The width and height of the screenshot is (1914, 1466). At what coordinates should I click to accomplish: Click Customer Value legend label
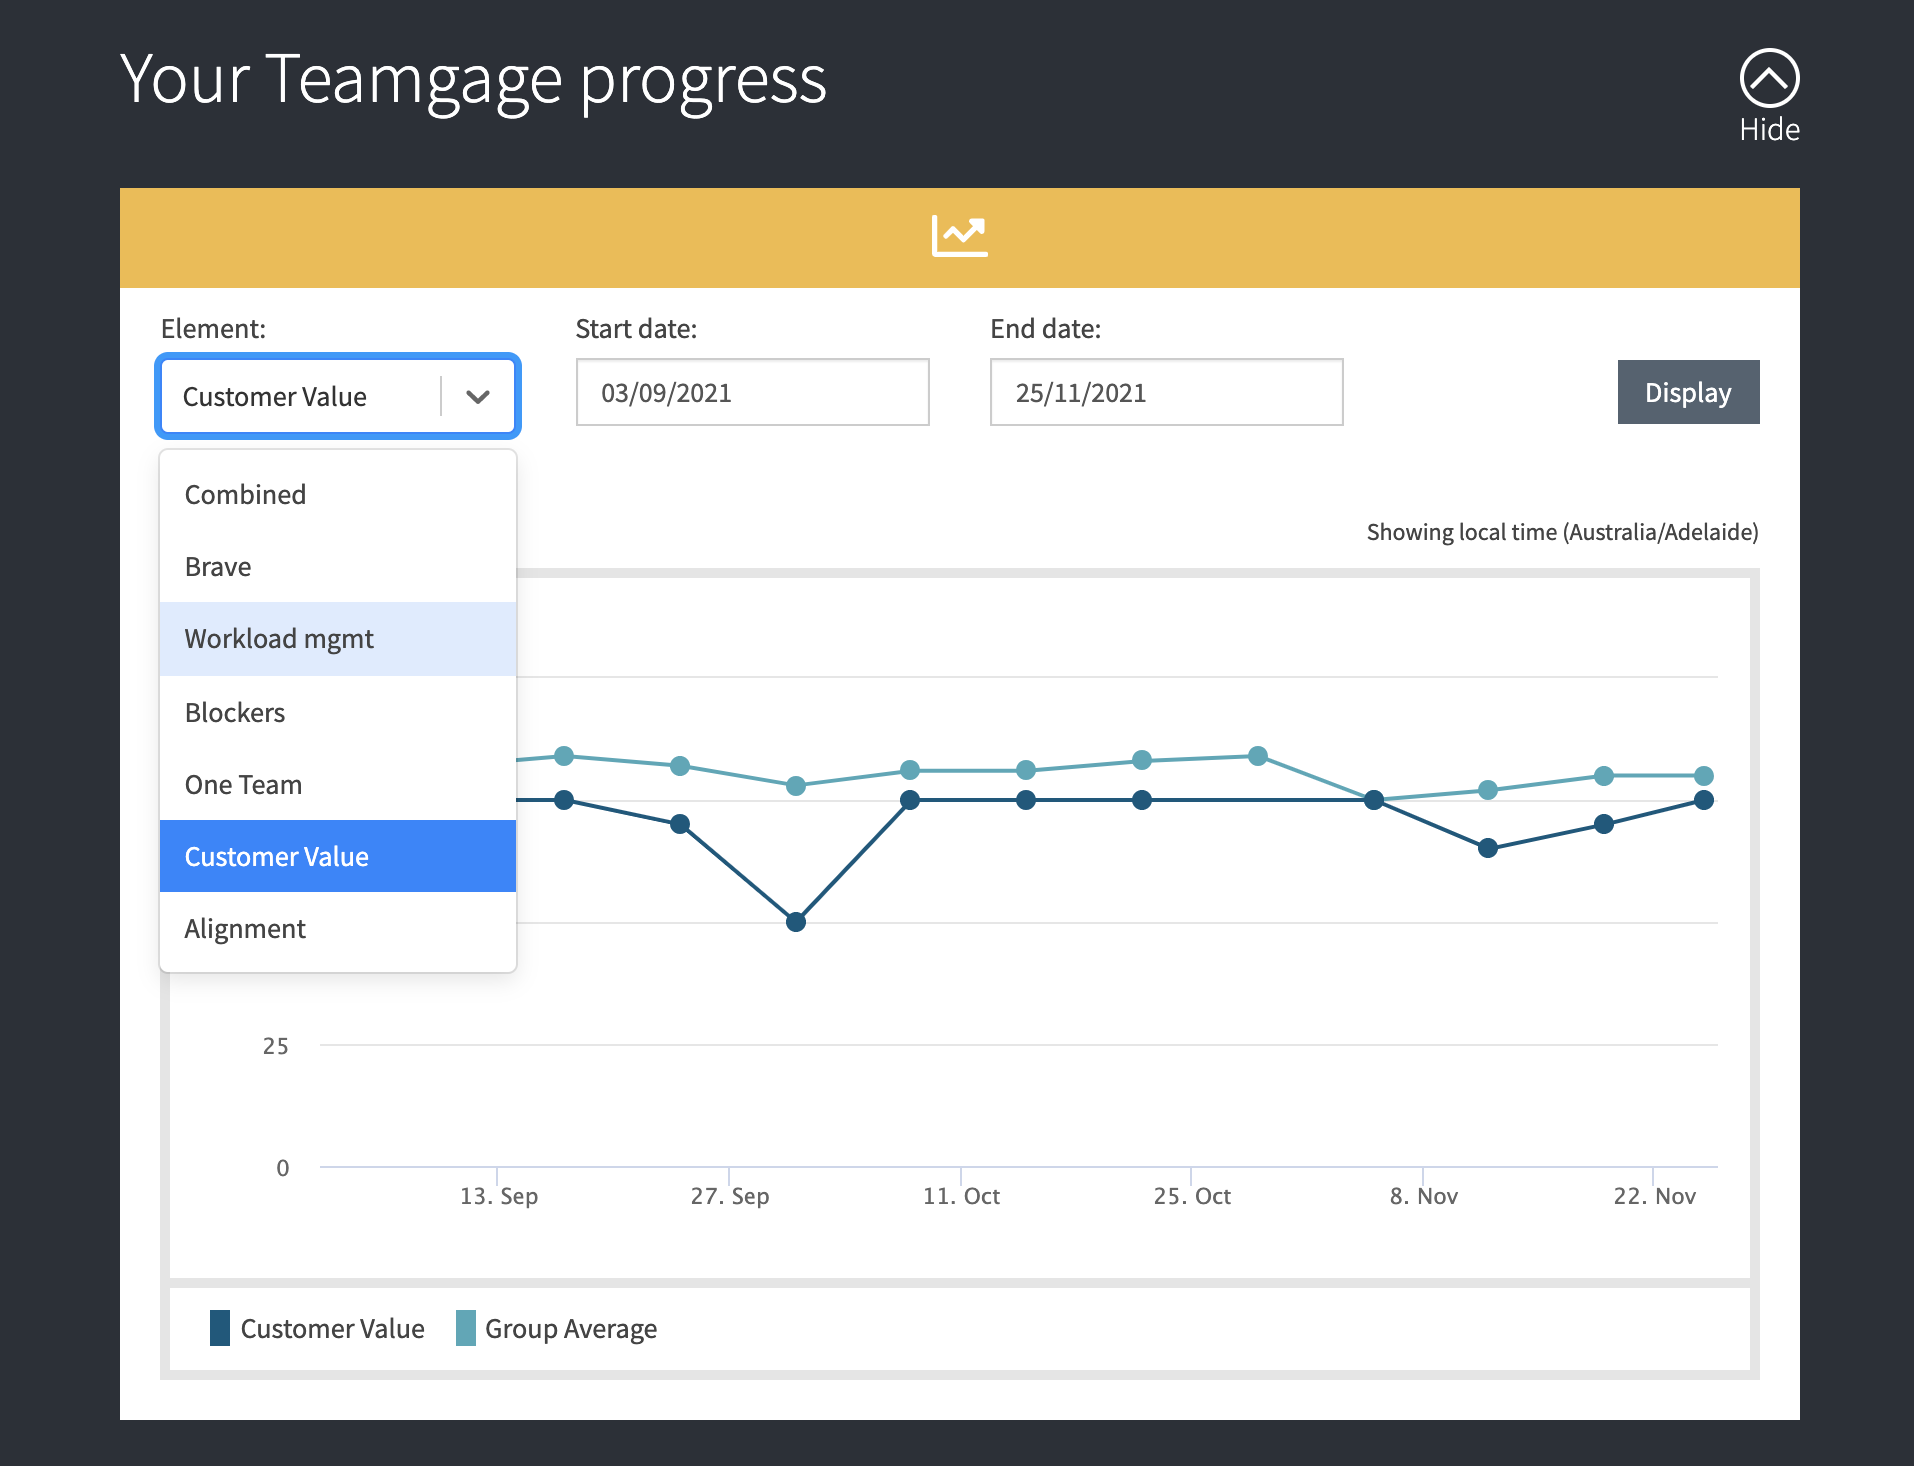332,1328
